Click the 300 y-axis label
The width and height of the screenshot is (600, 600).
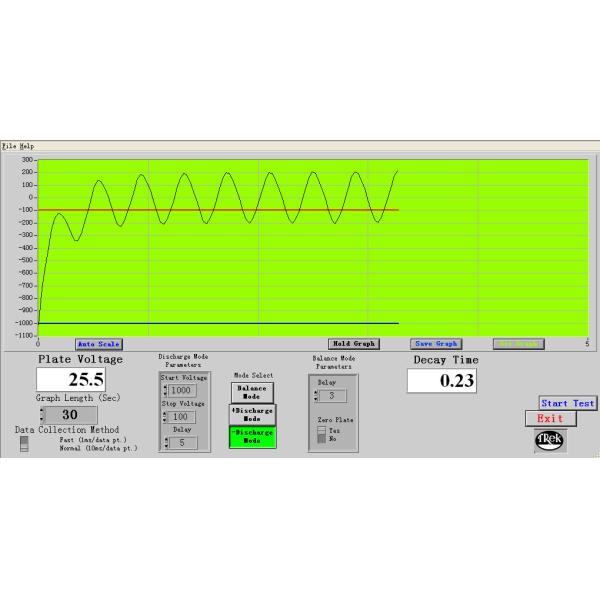tap(28, 160)
